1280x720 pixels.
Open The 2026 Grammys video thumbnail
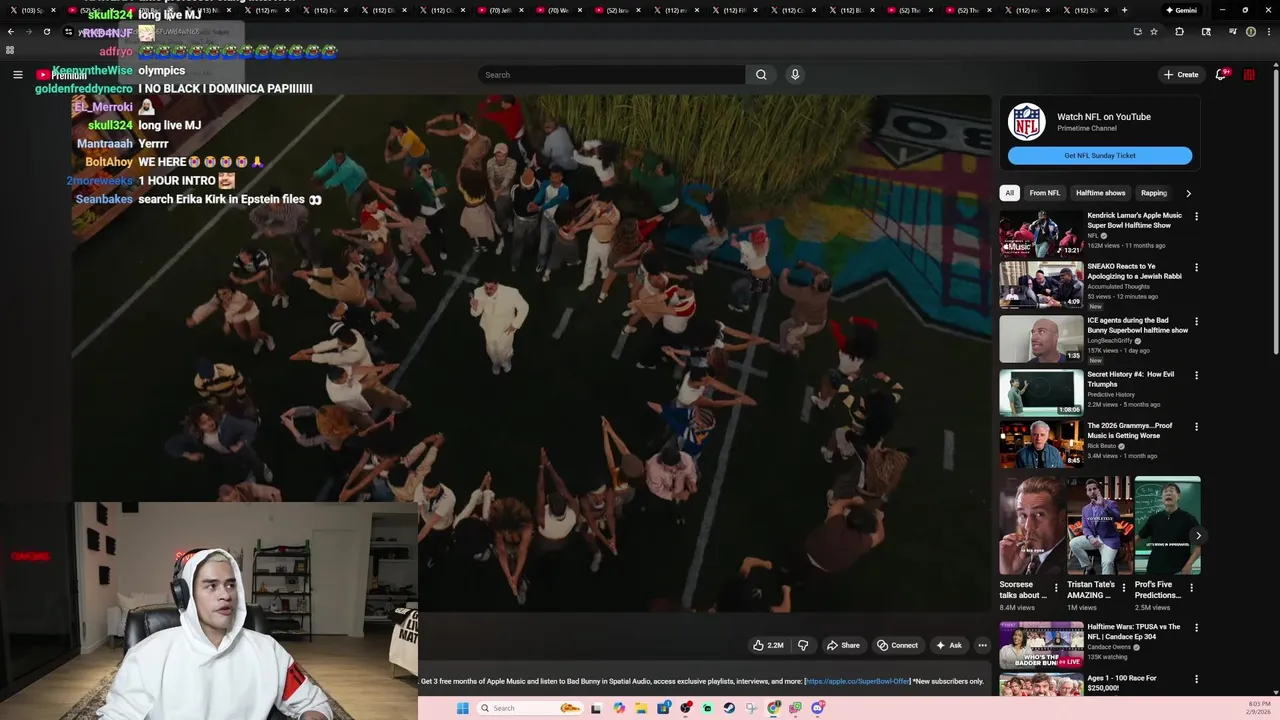pos(1041,444)
